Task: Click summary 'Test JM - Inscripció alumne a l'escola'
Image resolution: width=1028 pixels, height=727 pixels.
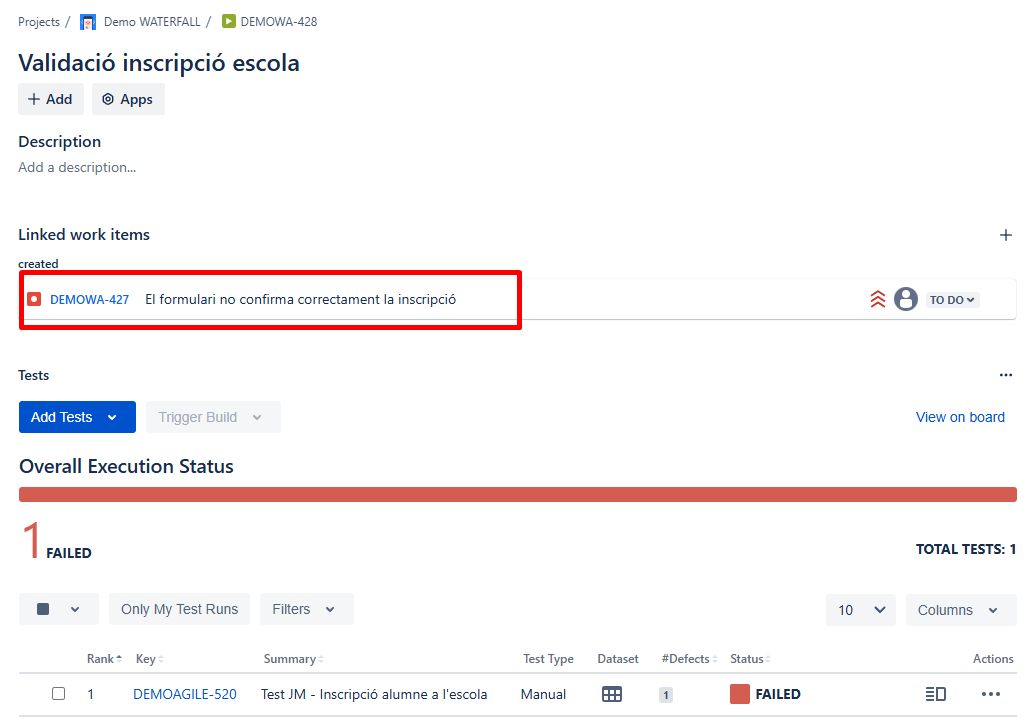Action: pyautogui.click(x=374, y=694)
